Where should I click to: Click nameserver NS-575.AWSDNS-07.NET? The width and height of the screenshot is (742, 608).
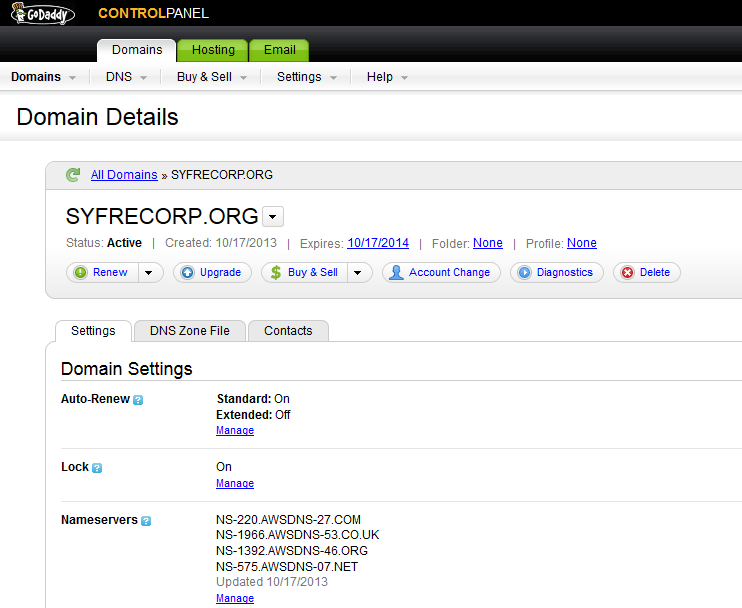(287, 567)
